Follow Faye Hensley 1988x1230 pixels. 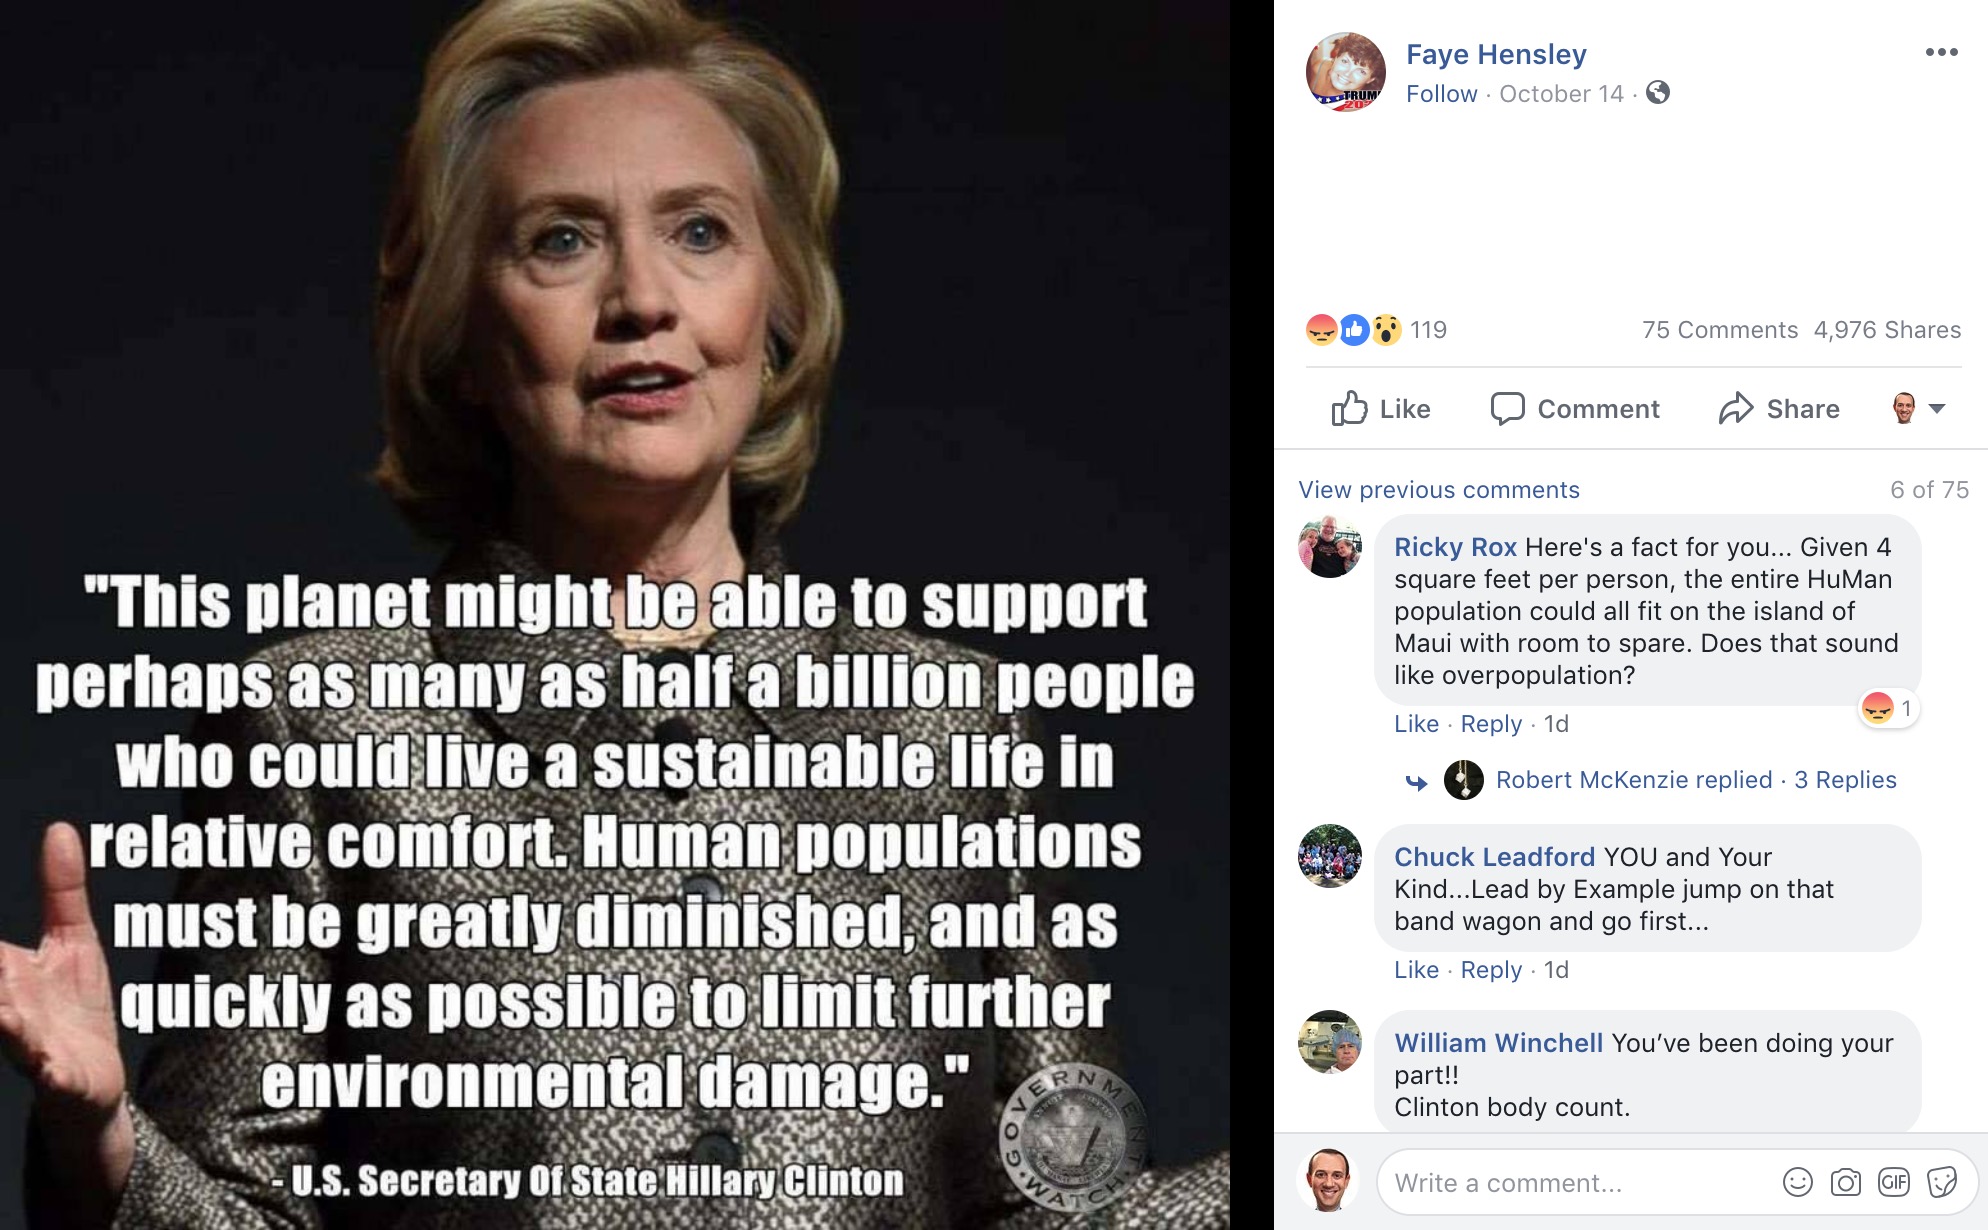[1441, 94]
